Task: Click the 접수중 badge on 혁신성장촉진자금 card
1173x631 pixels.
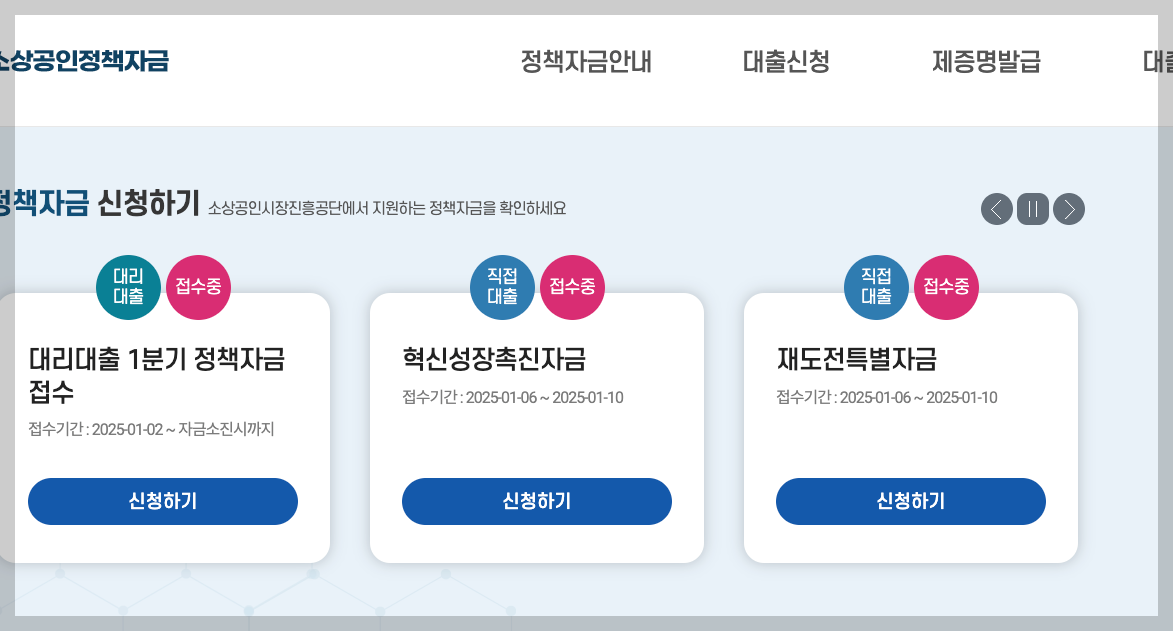Action: [572, 287]
